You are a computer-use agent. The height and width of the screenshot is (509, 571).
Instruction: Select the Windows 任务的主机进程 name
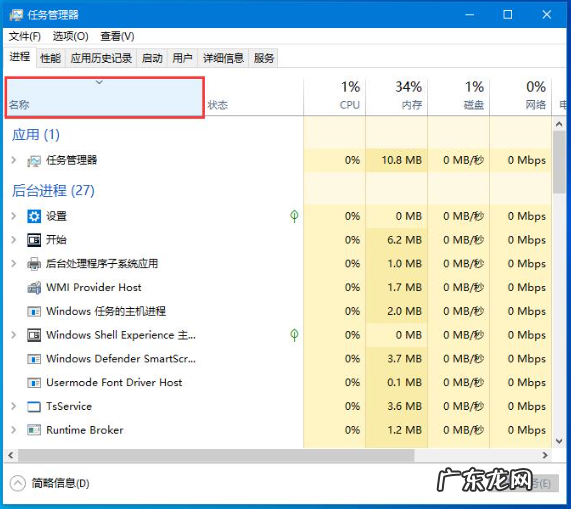(x=106, y=311)
